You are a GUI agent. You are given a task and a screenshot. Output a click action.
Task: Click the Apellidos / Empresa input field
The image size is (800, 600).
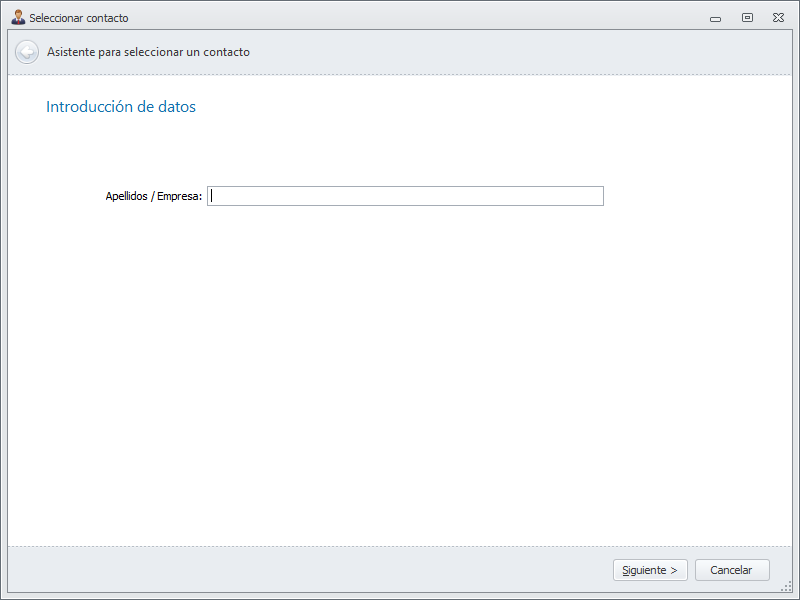pyautogui.click(x=405, y=196)
